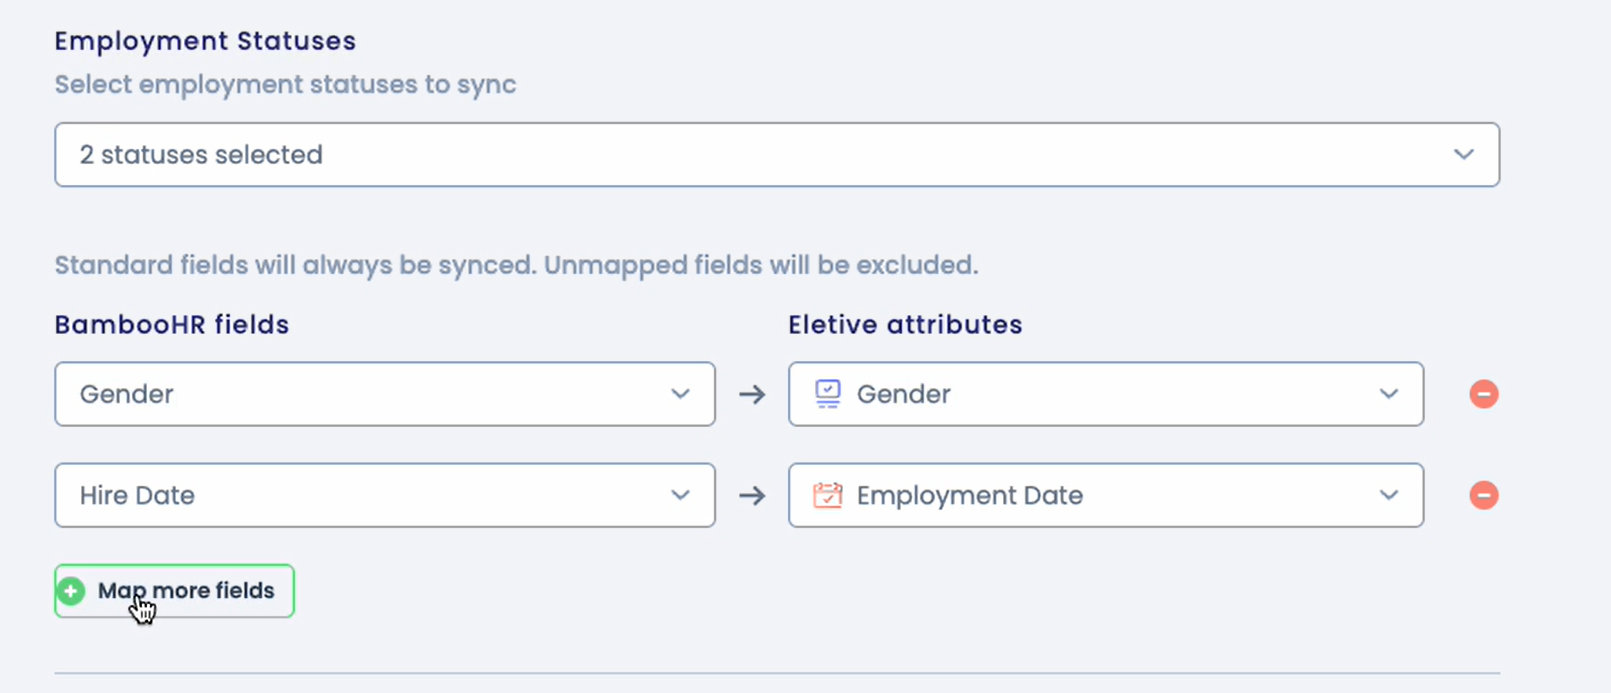Image resolution: width=1611 pixels, height=693 pixels.
Task: Expand the chevron in Eletive Gender box
Action: (1389, 394)
